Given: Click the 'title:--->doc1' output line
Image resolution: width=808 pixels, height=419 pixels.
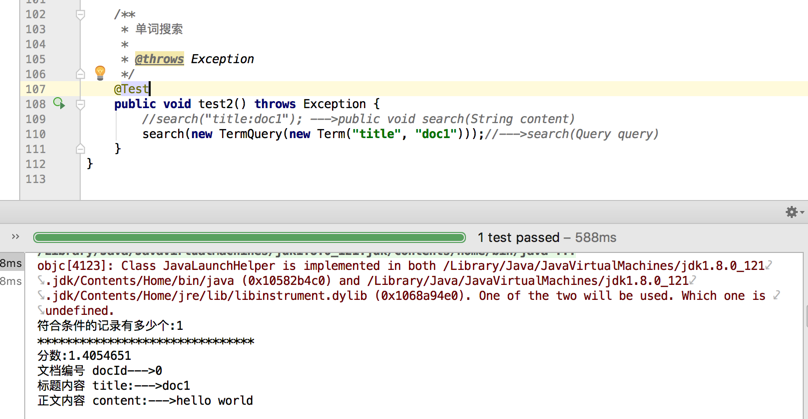Looking at the screenshot, I should pos(114,386).
